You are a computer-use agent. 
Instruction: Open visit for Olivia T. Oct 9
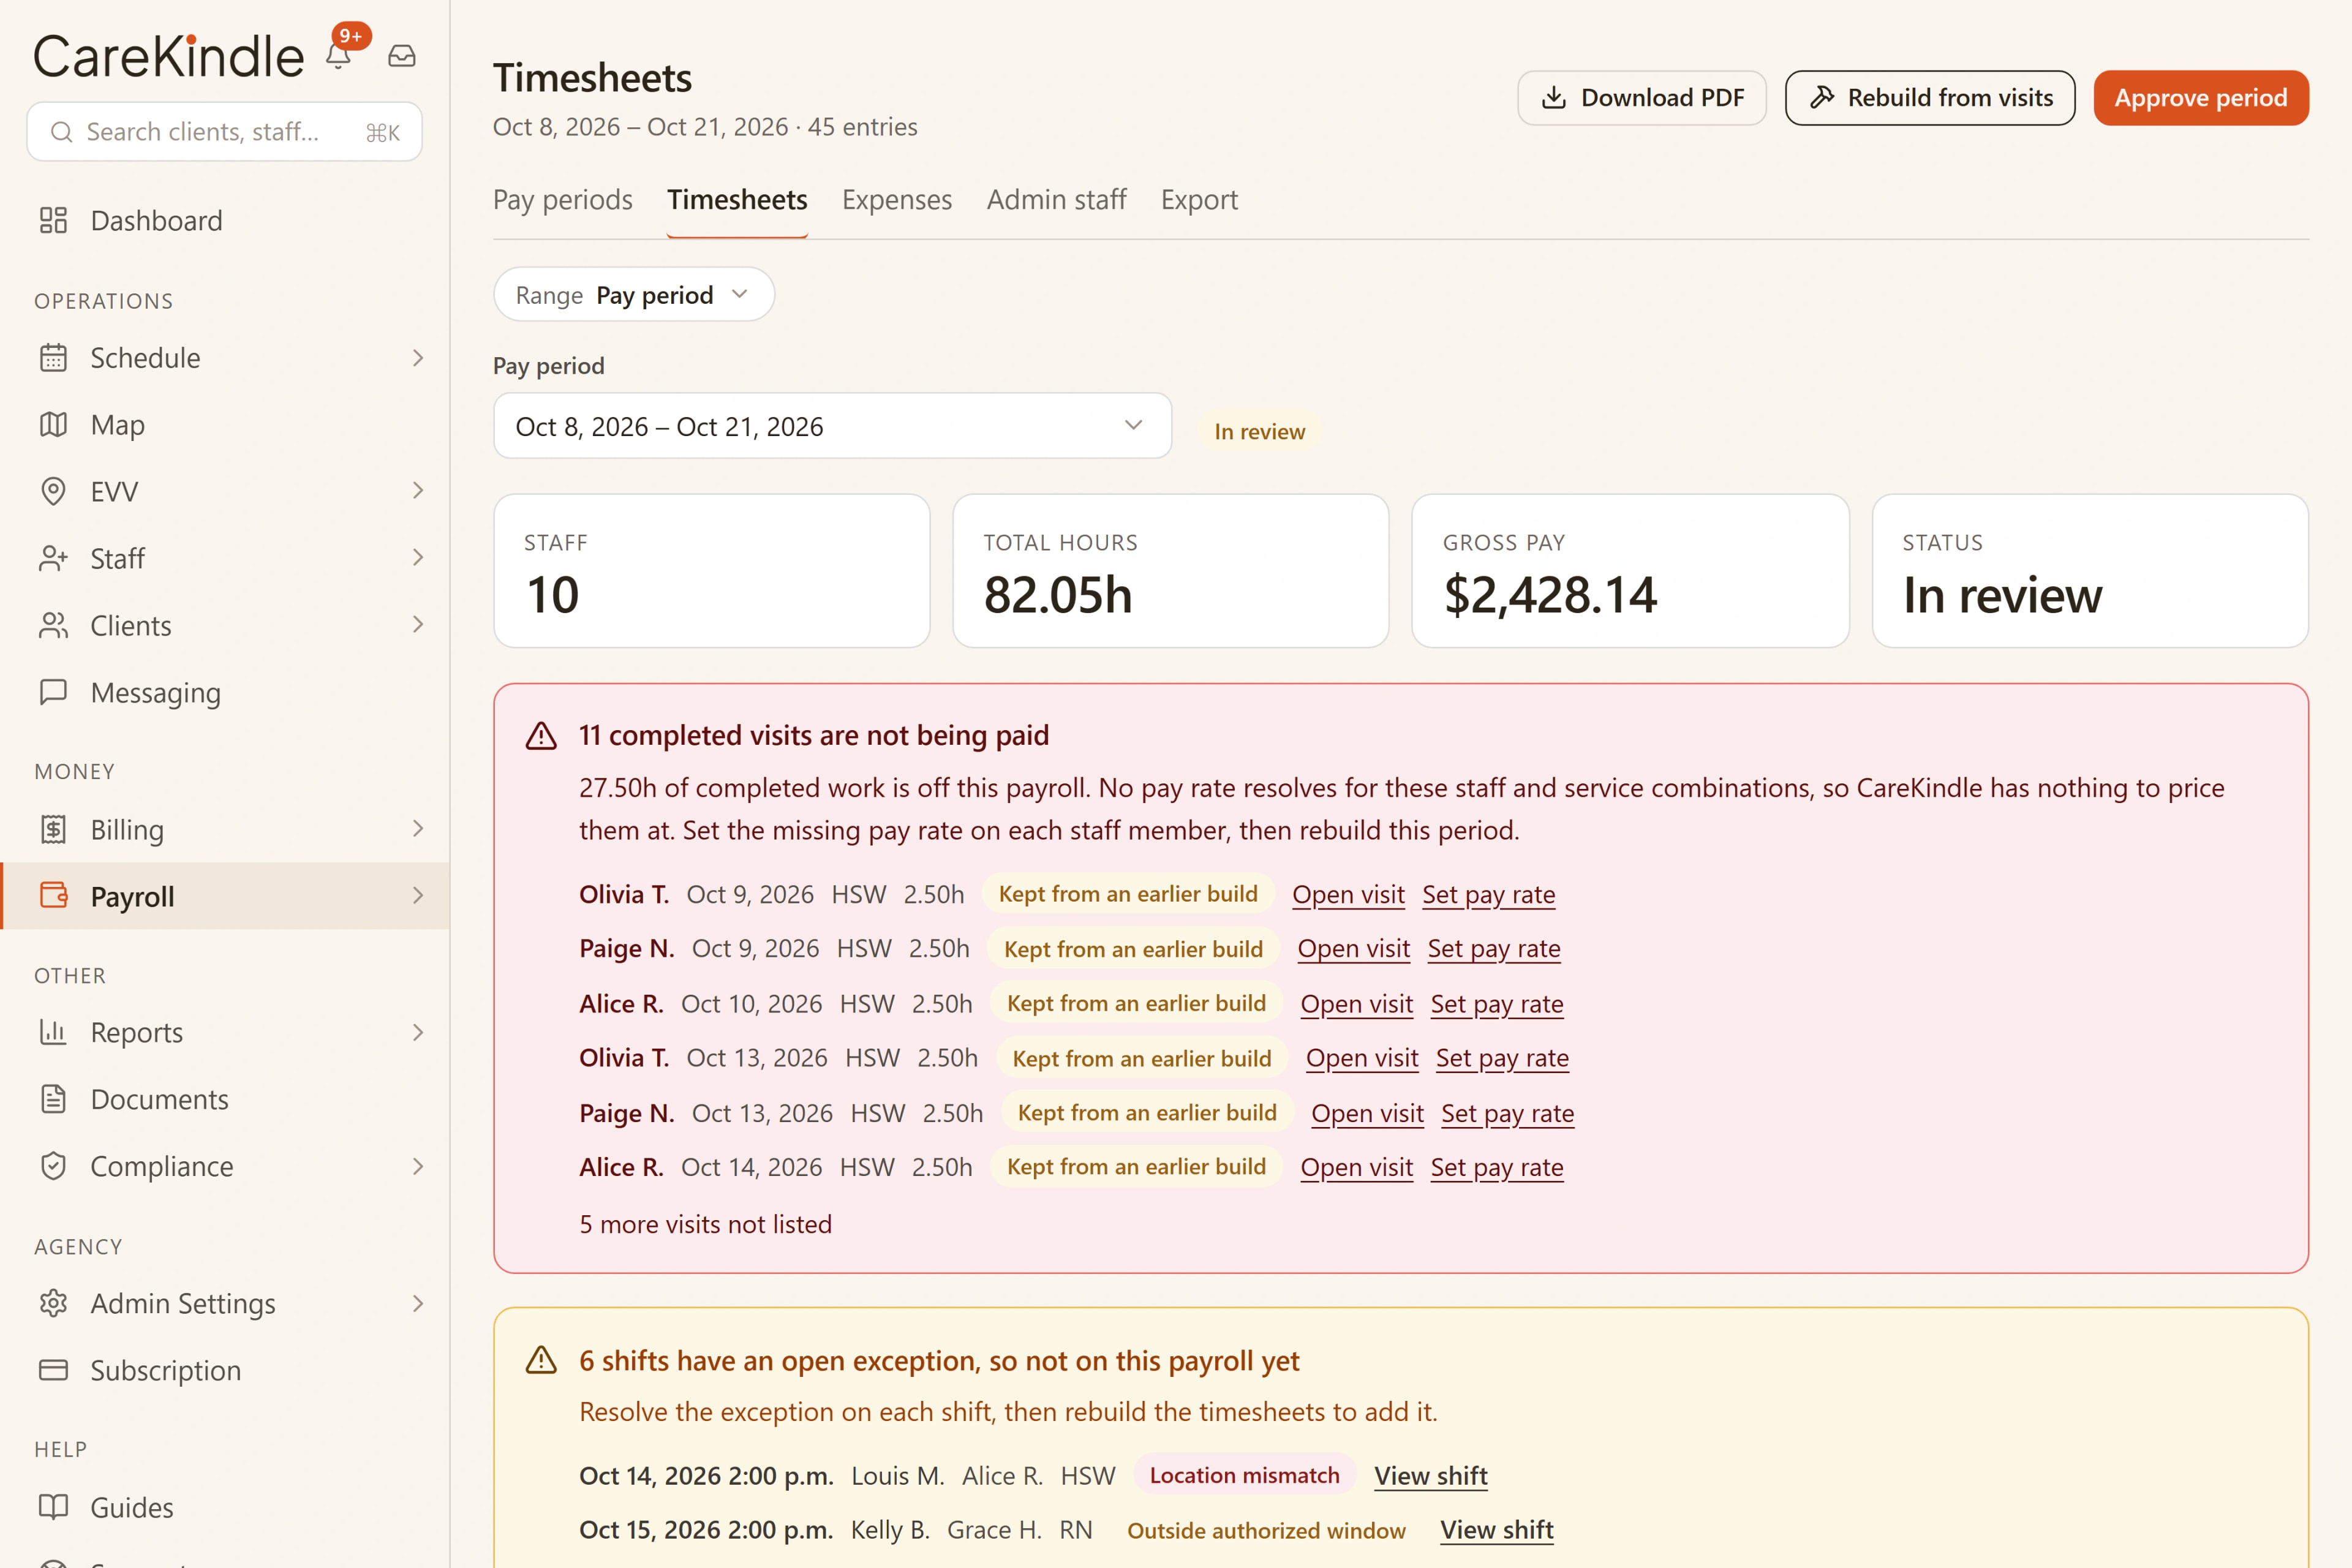pos(1348,894)
